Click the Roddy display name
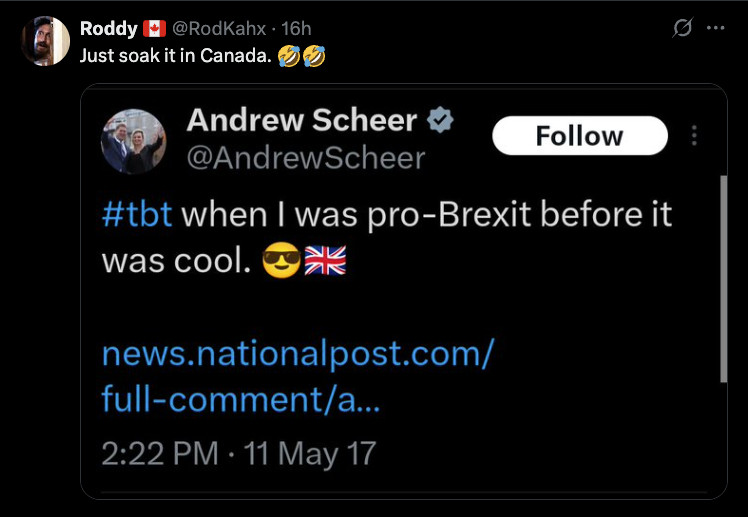 tap(108, 29)
